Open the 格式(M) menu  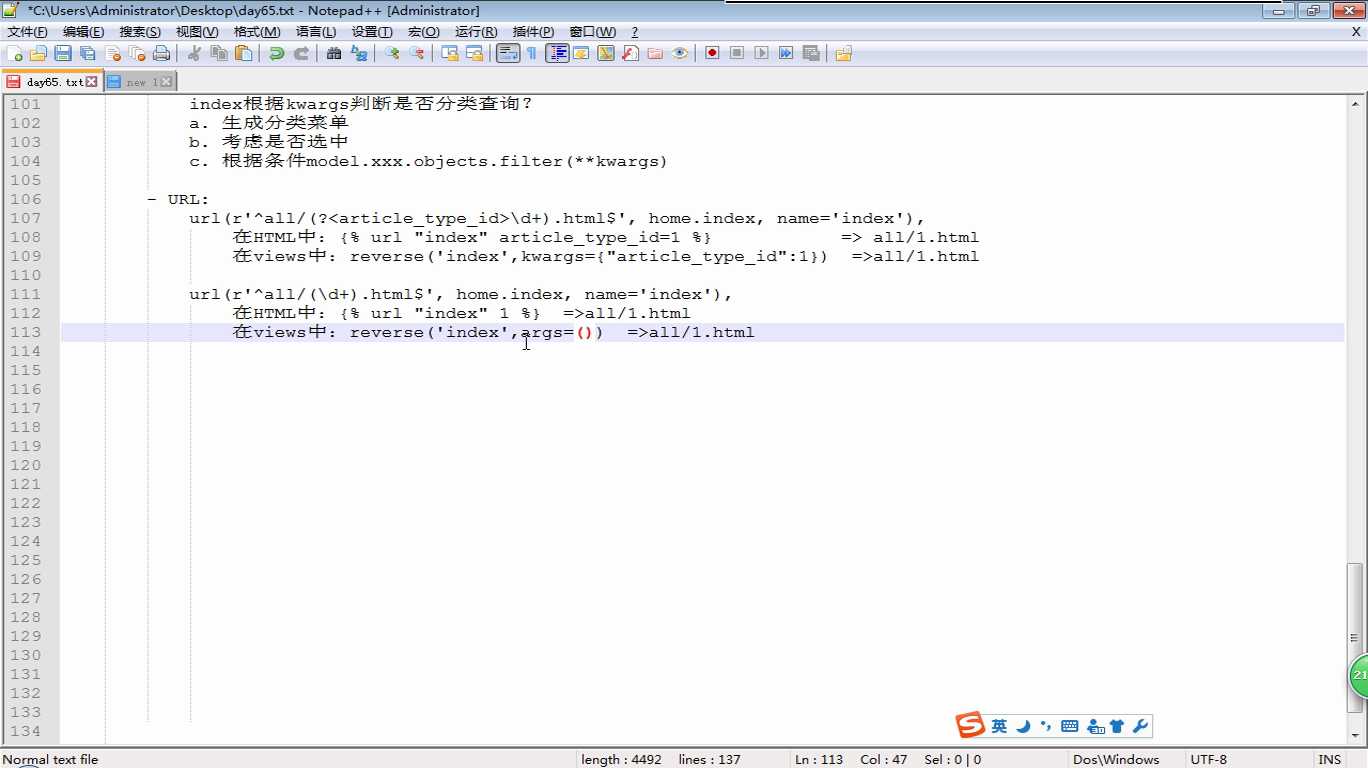point(257,32)
